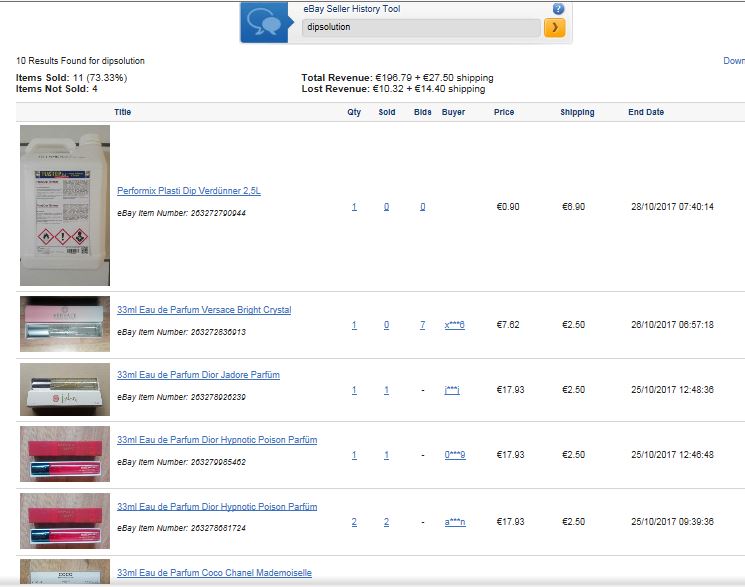The image size is (745, 587).
Task: Click the Price column header
Action: pos(504,112)
